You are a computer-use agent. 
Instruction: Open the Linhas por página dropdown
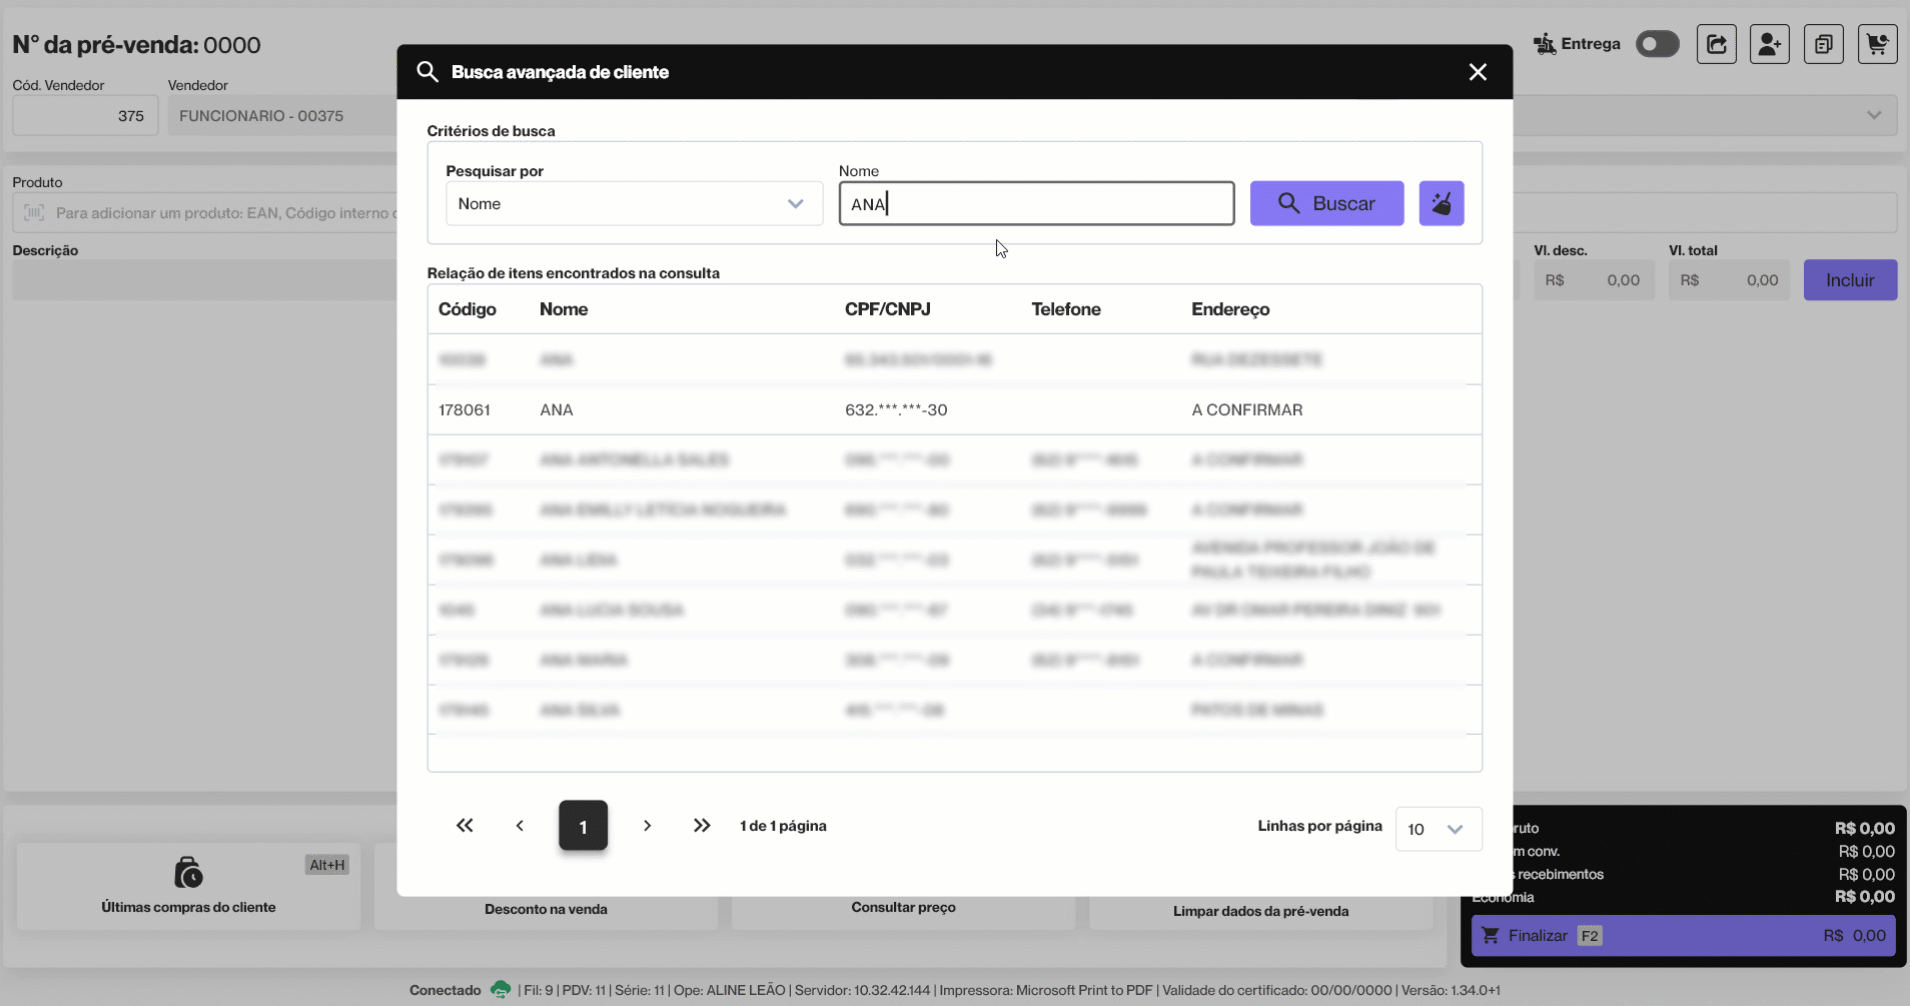tap(1437, 829)
